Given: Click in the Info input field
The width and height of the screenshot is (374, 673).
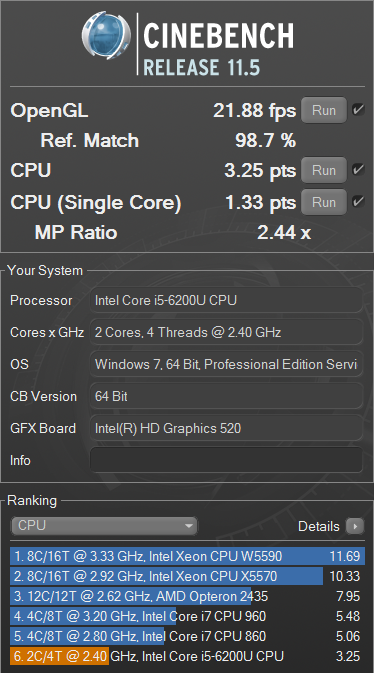Looking at the screenshot, I should 226,460.
